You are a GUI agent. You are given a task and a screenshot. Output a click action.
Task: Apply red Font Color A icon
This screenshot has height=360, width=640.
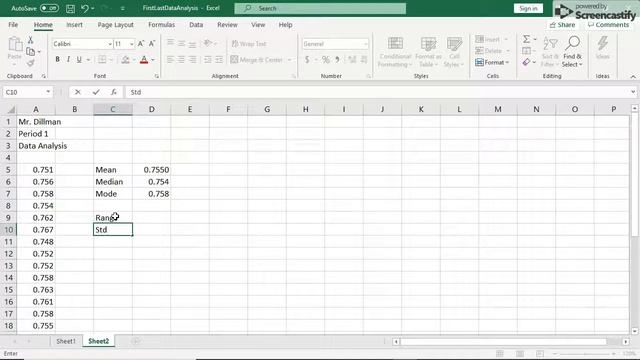click(144, 60)
